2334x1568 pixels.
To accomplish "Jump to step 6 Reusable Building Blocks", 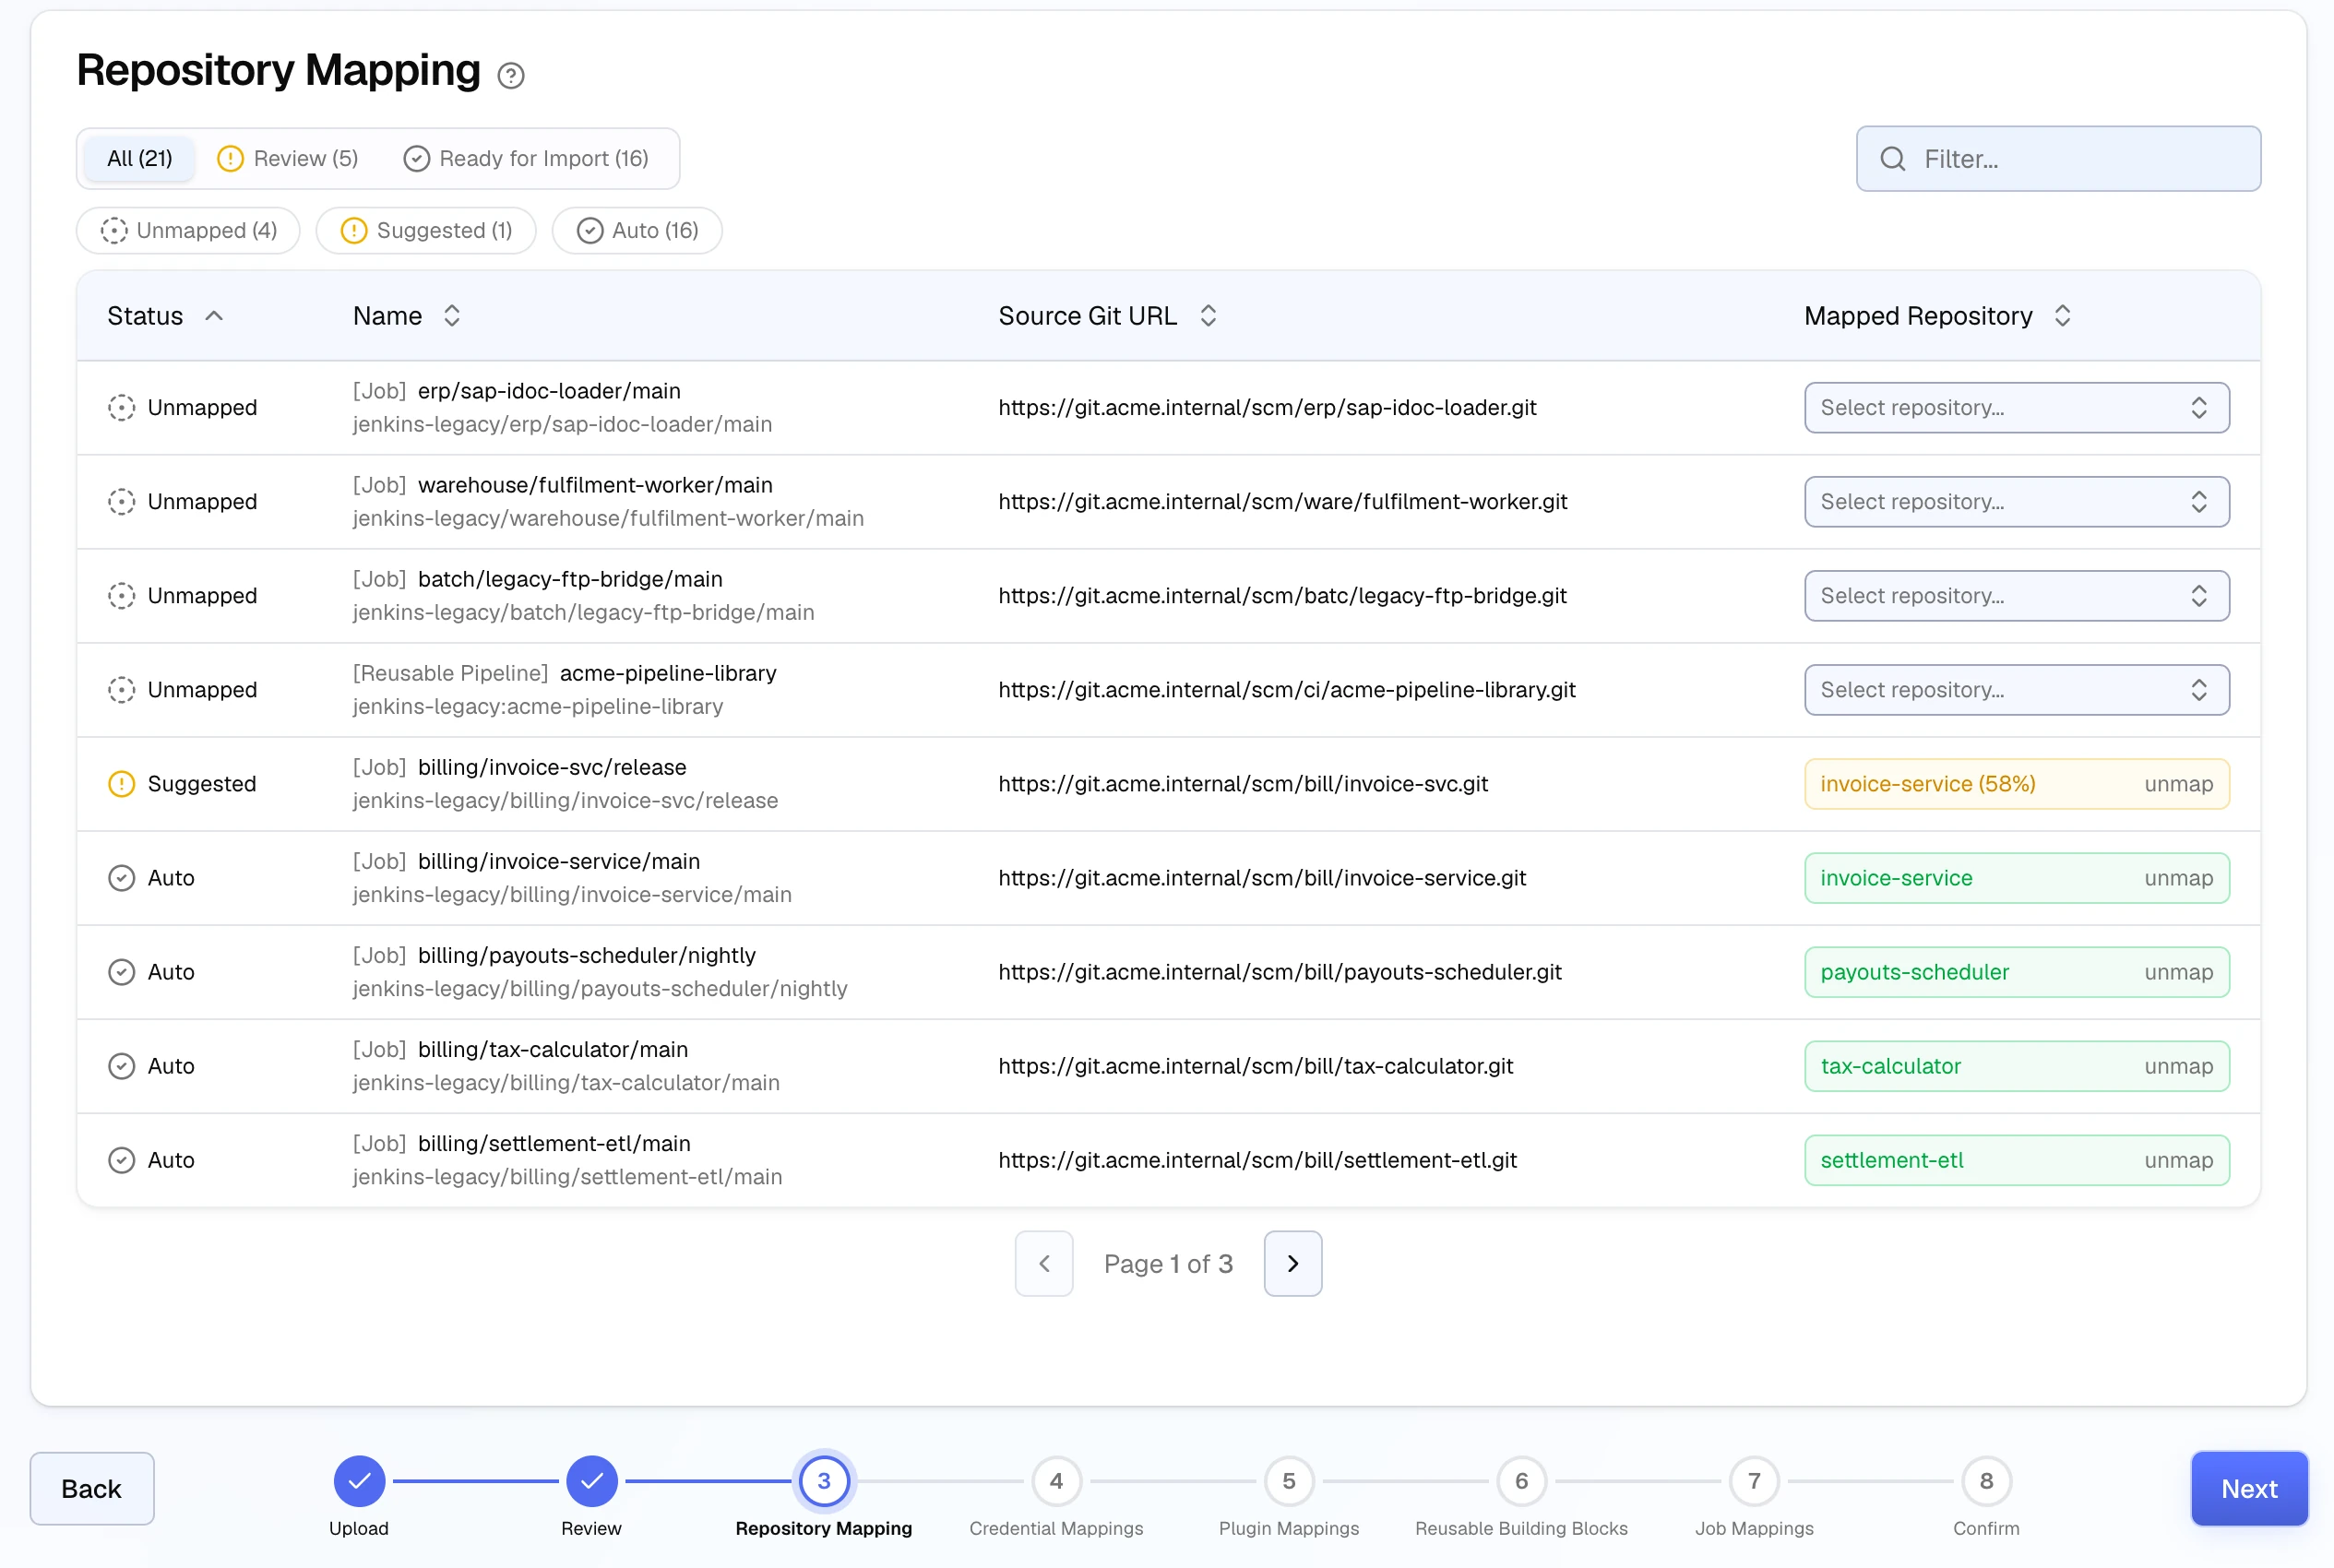I will pyautogui.click(x=1521, y=1481).
